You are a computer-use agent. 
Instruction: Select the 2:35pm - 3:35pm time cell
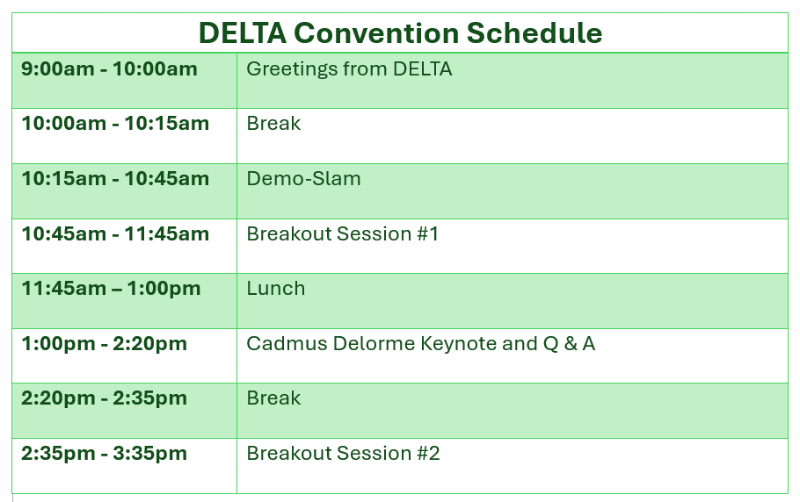point(104,453)
